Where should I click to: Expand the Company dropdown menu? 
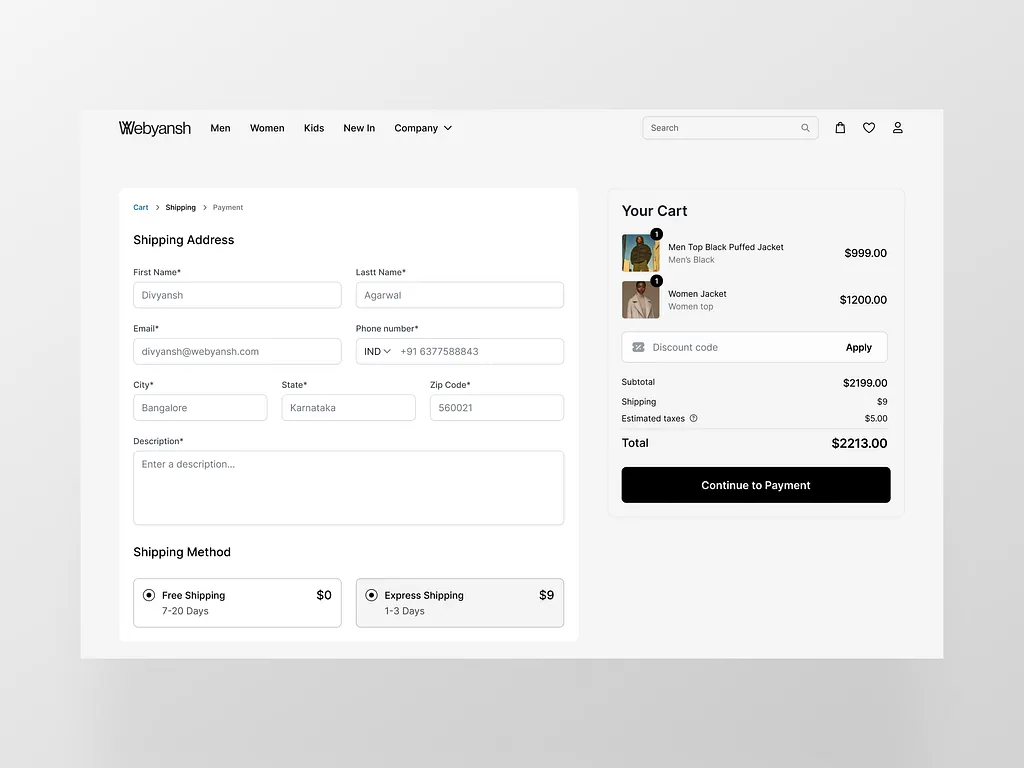point(423,128)
